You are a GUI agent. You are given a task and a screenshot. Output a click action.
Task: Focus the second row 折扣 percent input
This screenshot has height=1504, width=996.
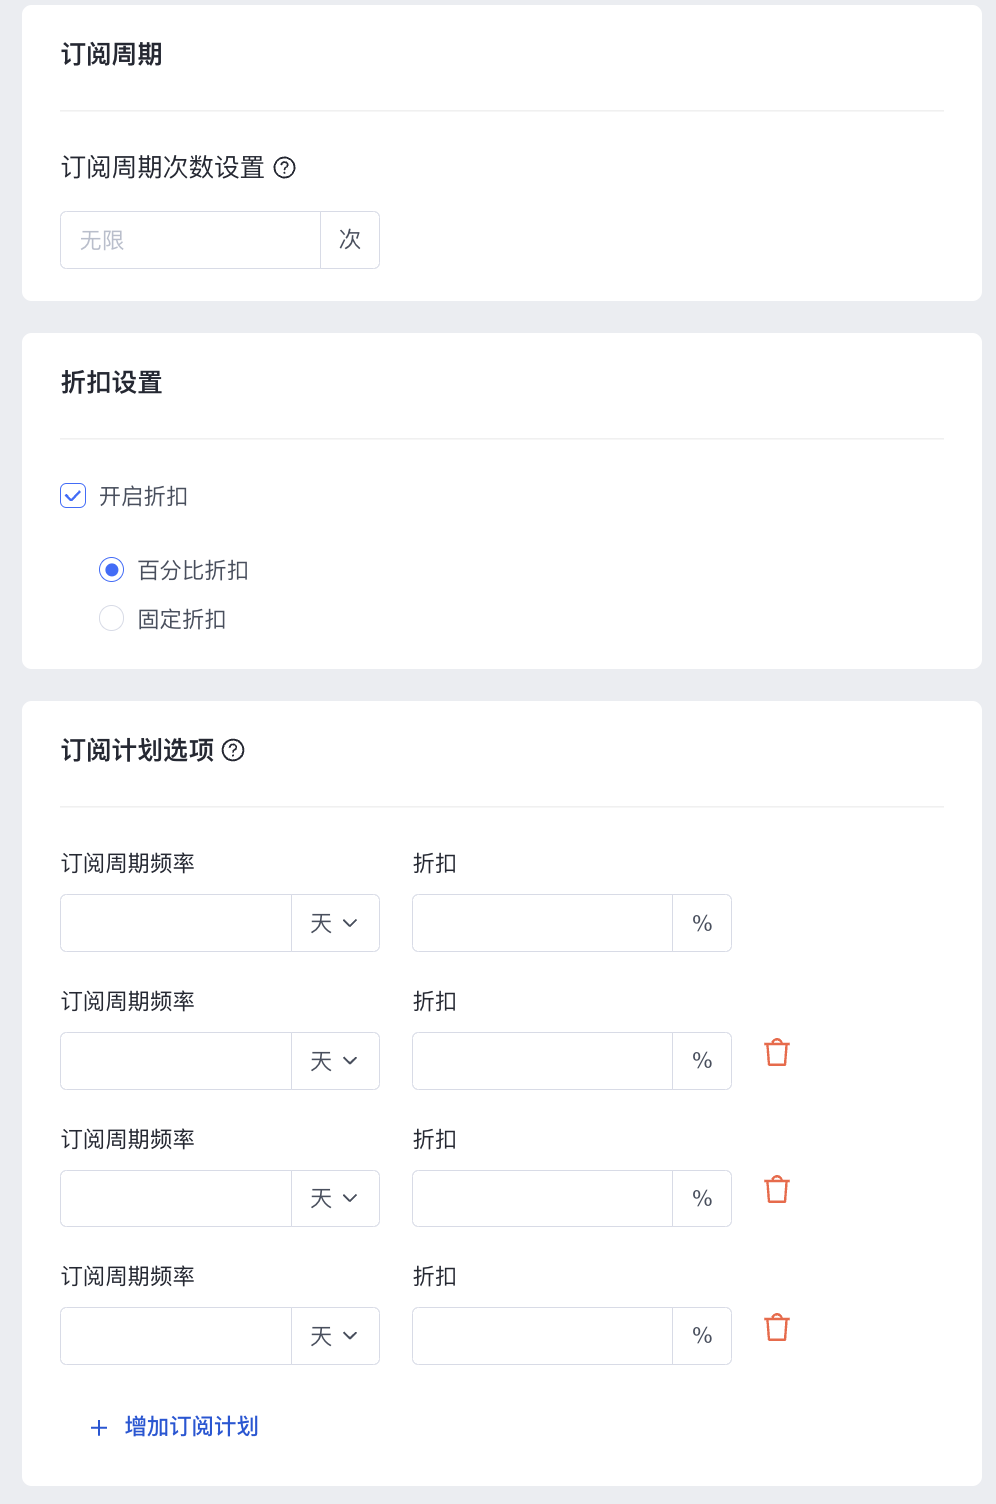point(542,1061)
